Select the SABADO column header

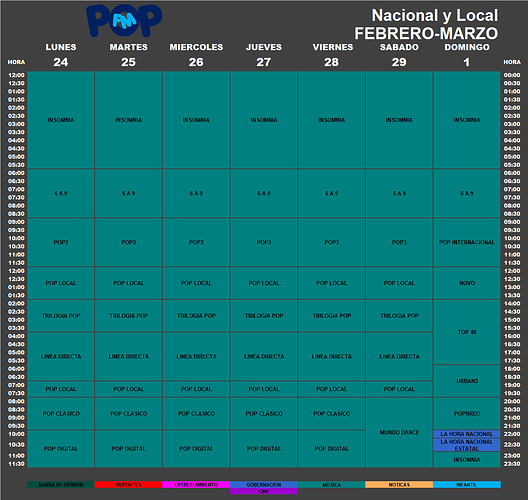[x=399, y=47]
